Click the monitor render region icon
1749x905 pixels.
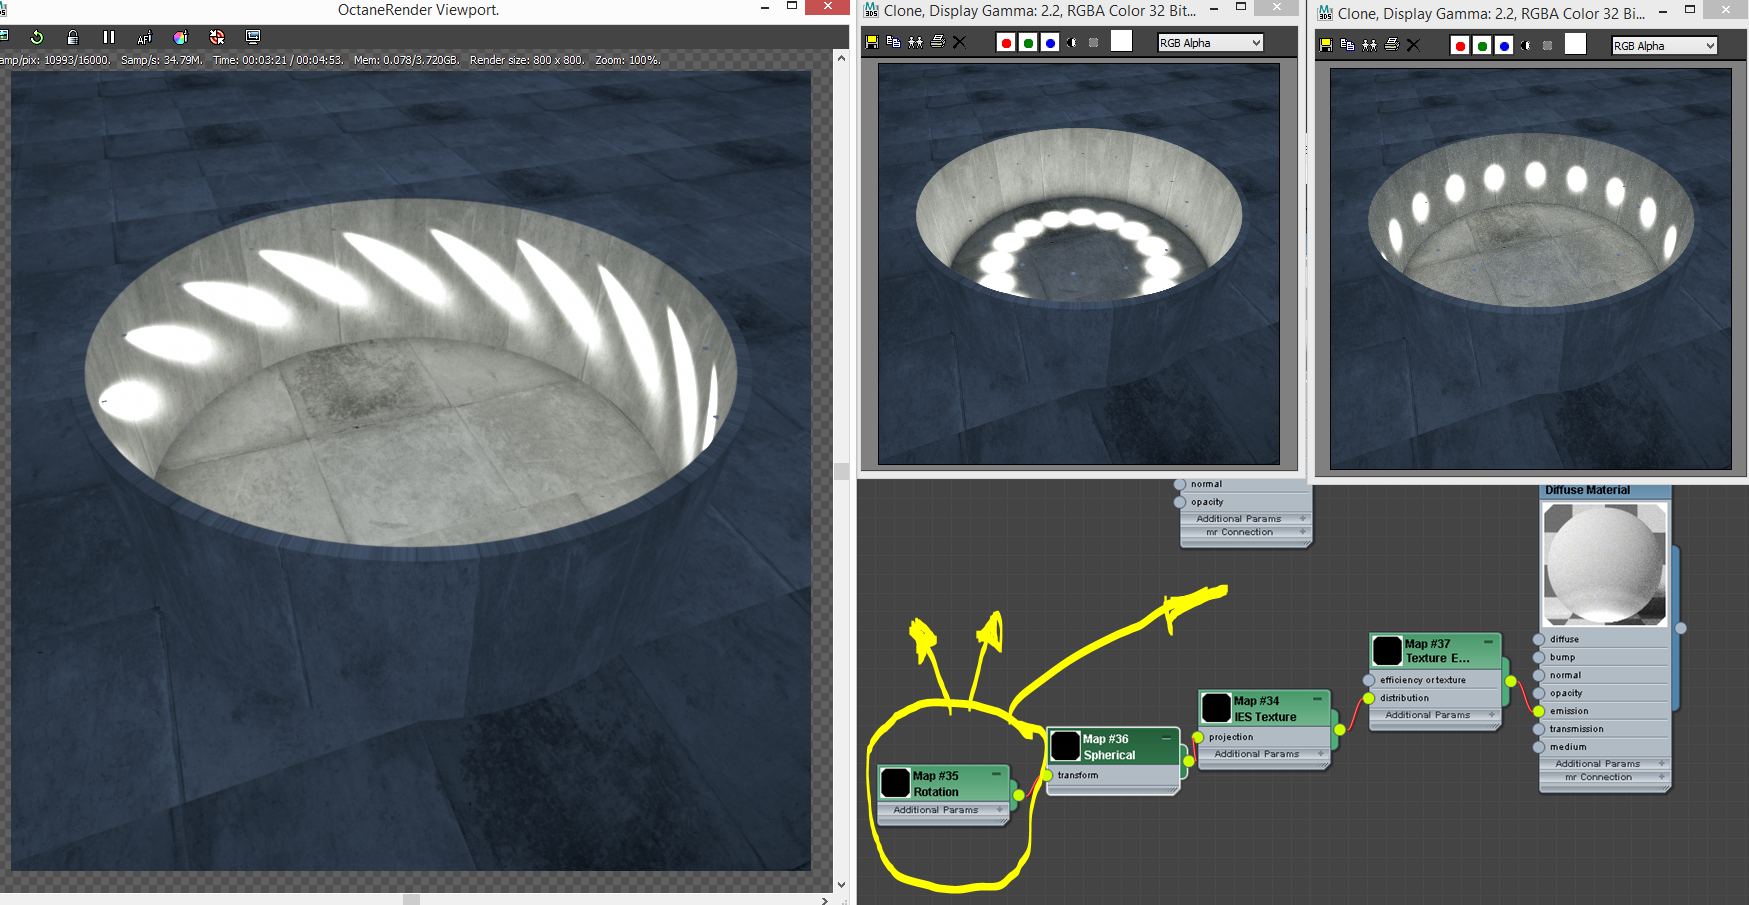[x=253, y=37]
